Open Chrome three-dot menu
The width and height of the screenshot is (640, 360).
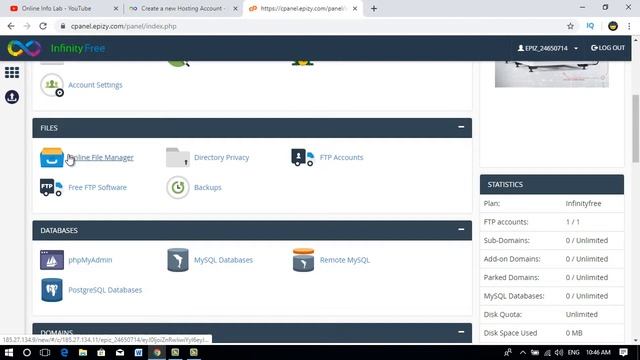click(629, 26)
